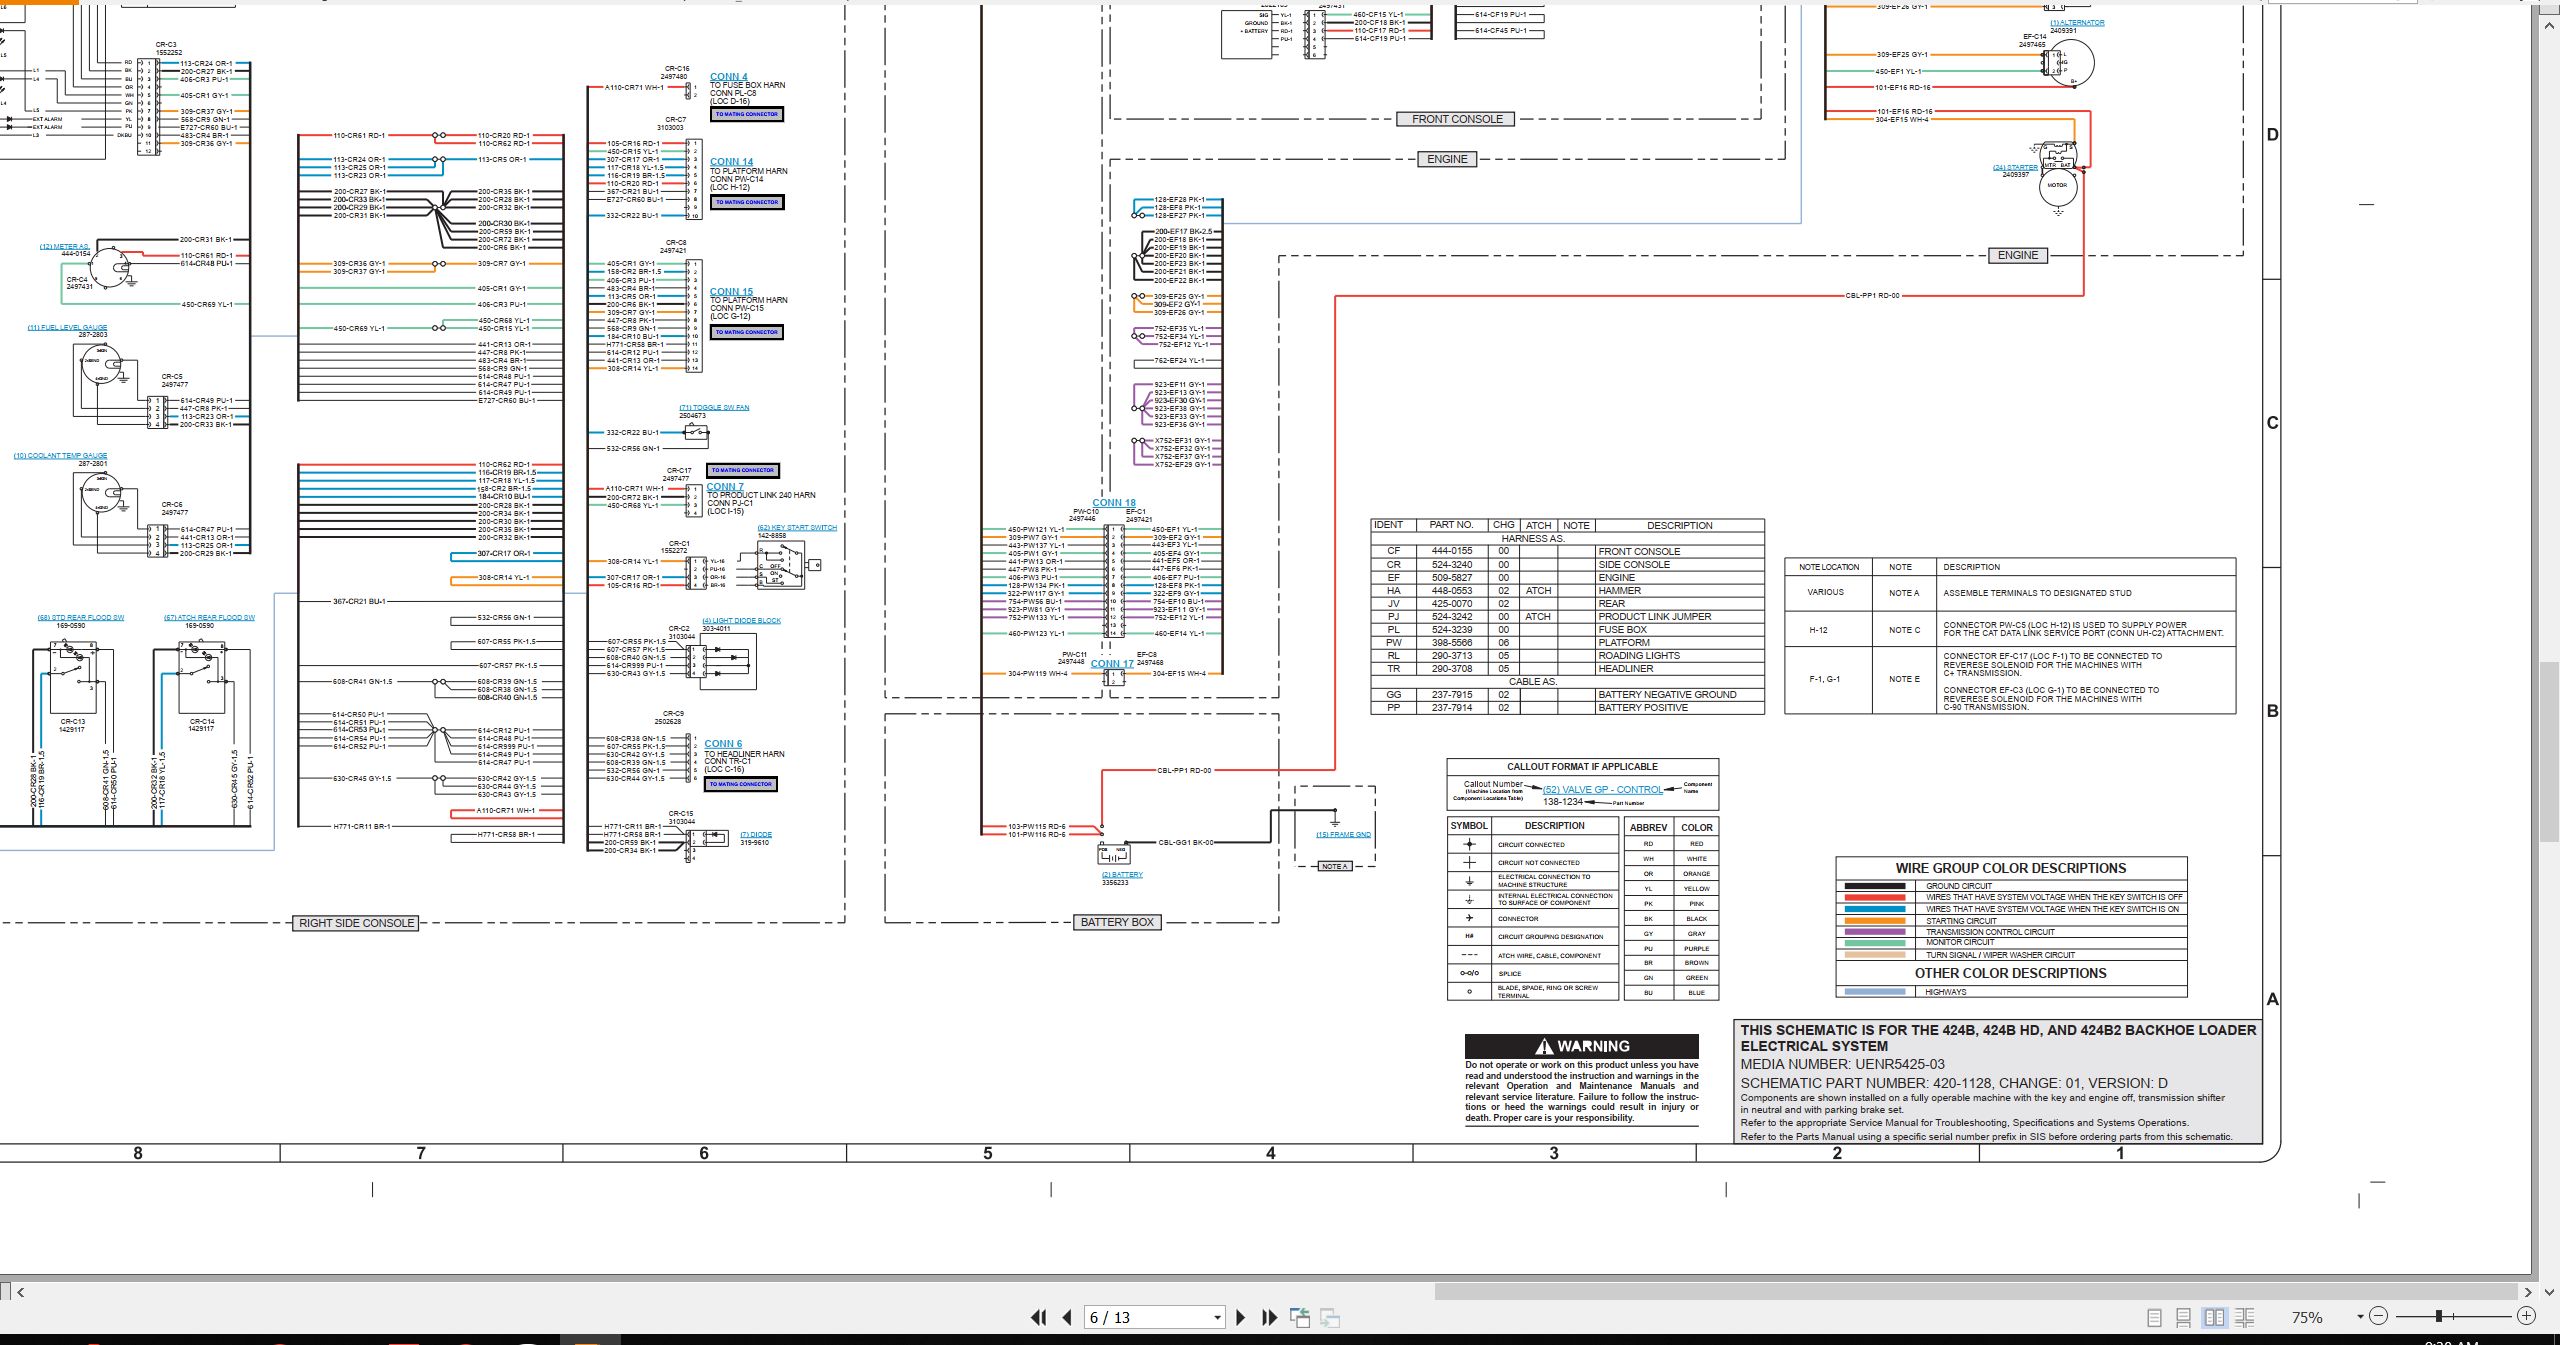Image resolution: width=2560 pixels, height=1345 pixels.
Task: Switch to single page view
Action: (2155, 1318)
